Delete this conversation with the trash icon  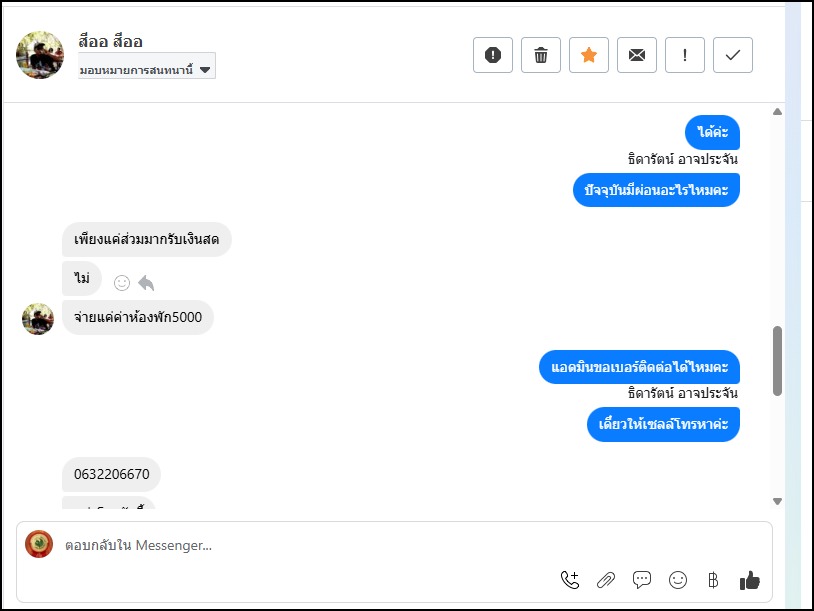tap(541, 55)
